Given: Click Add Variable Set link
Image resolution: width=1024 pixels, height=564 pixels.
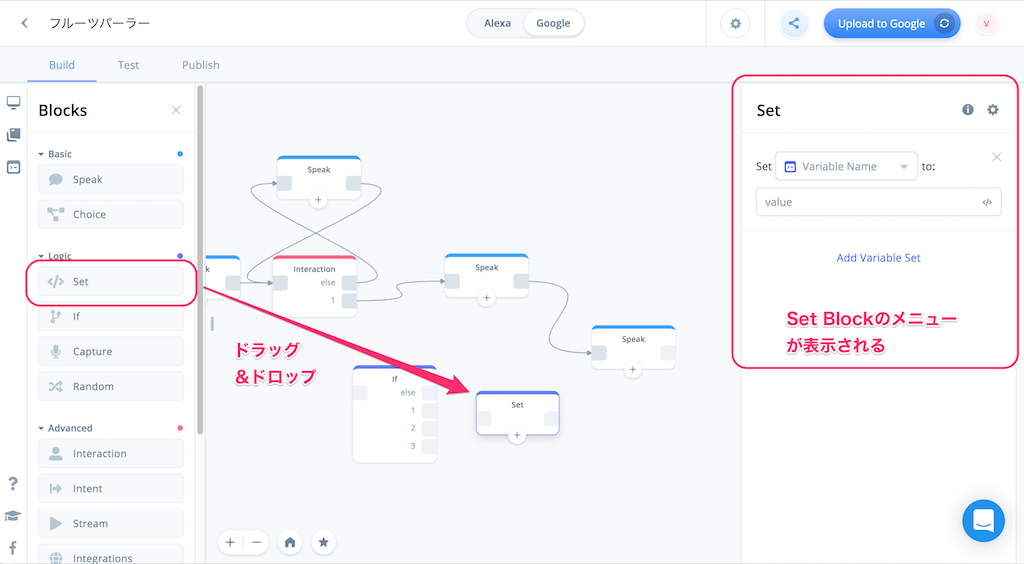Looking at the screenshot, I should point(878,258).
